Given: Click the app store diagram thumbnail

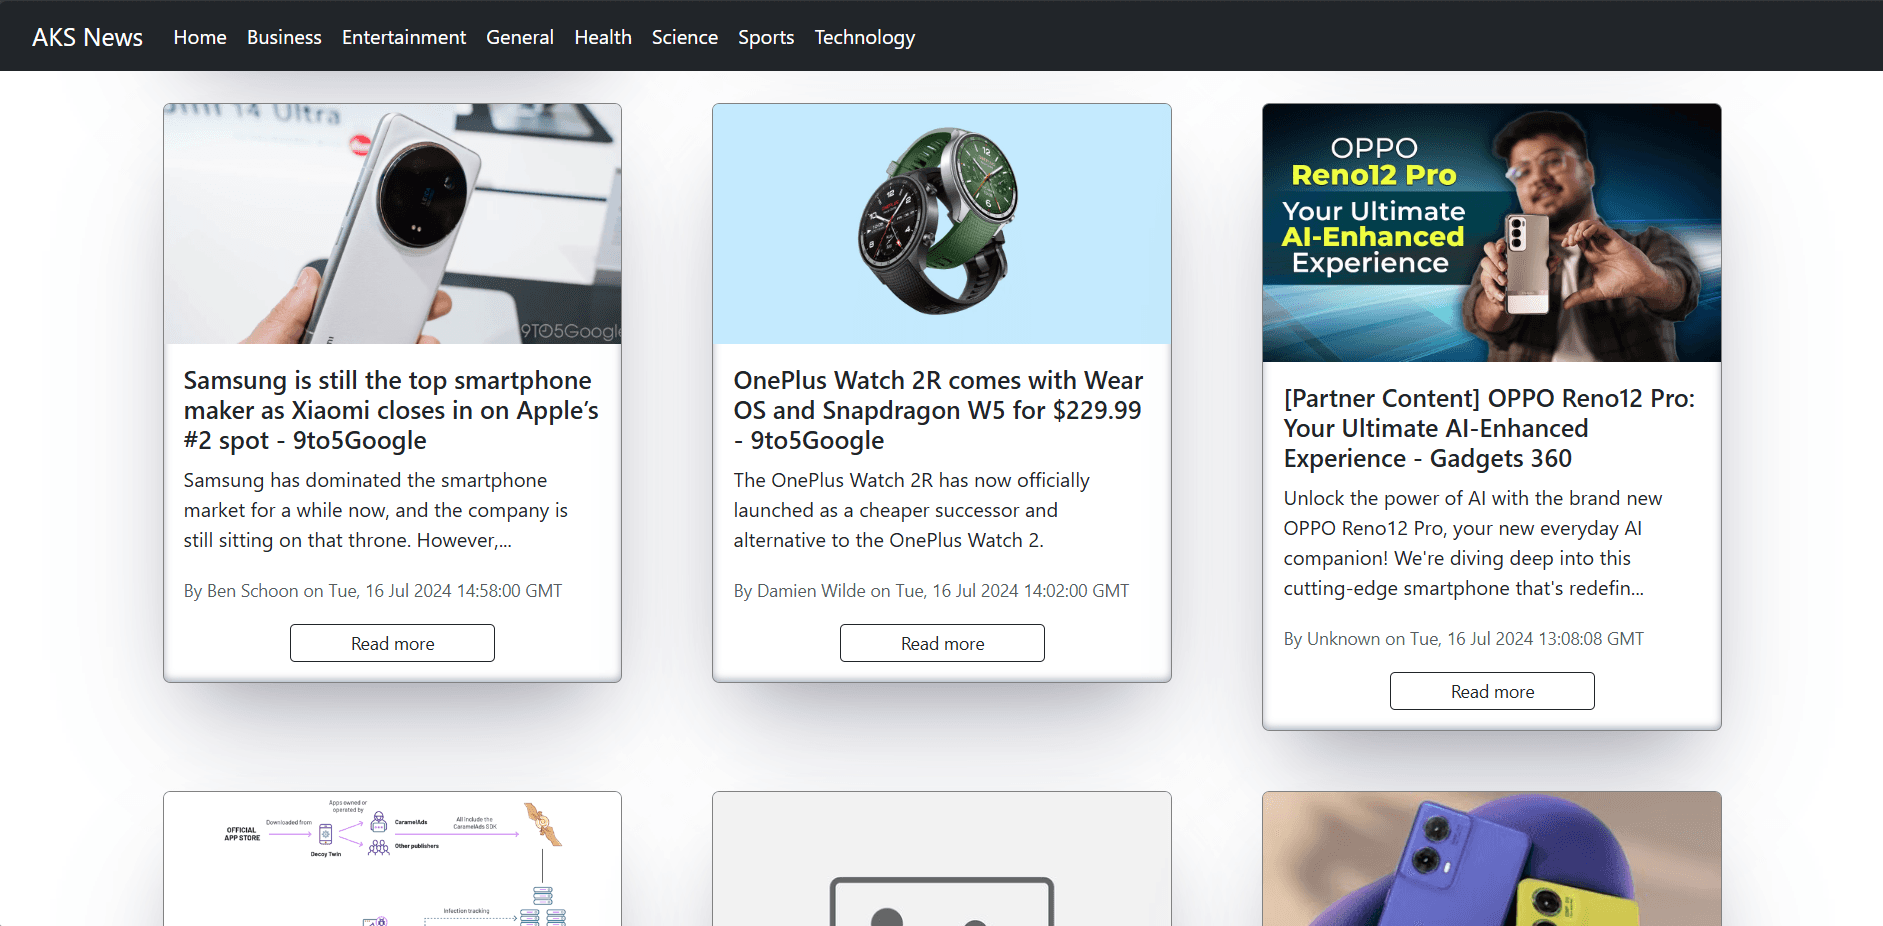Looking at the screenshot, I should click(392, 859).
